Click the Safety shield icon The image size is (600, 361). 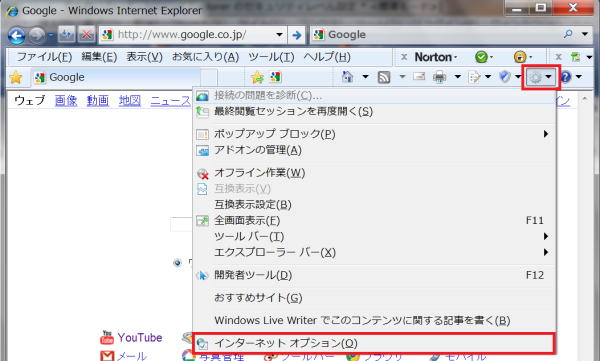(x=505, y=77)
